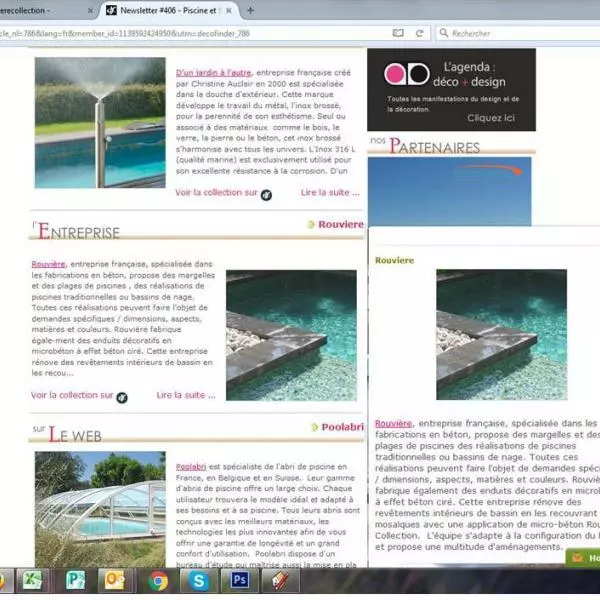Open Skype from the taskbar
600x600 pixels.
coord(200,580)
